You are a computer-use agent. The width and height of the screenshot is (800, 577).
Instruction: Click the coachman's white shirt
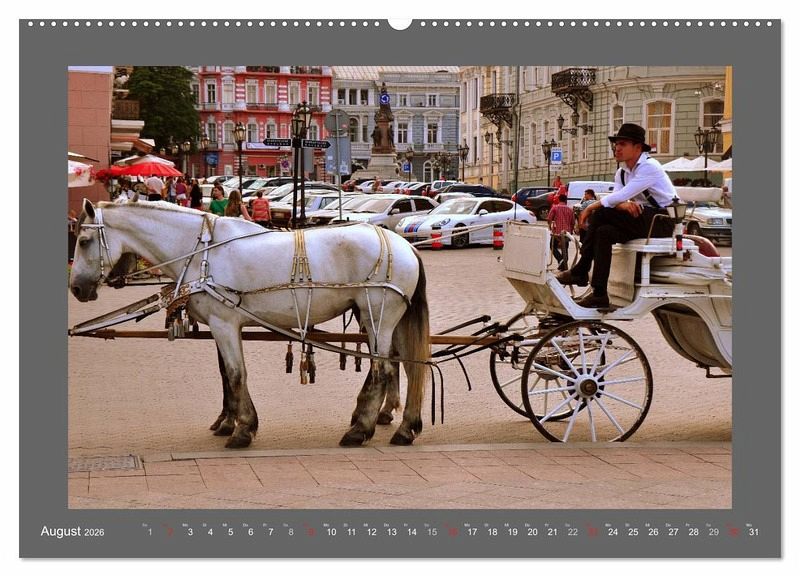tap(640, 182)
